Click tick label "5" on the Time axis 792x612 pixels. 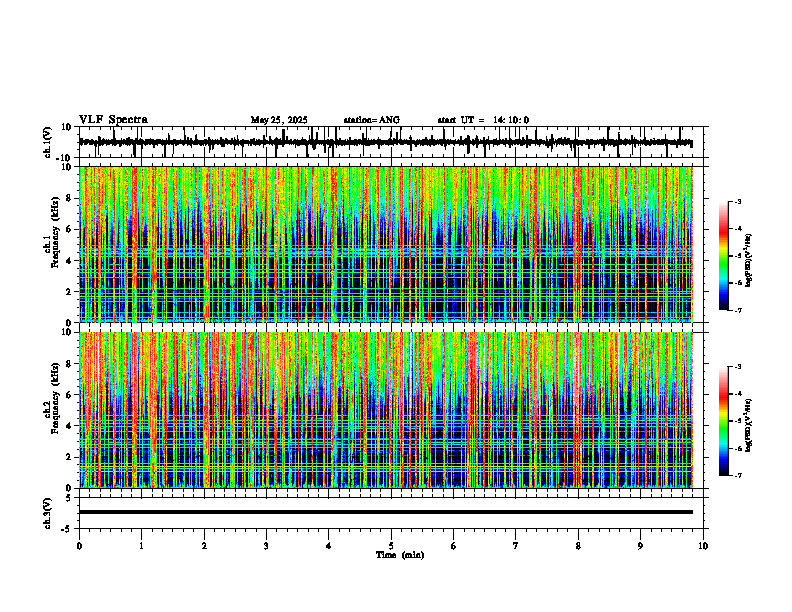coord(391,546)
